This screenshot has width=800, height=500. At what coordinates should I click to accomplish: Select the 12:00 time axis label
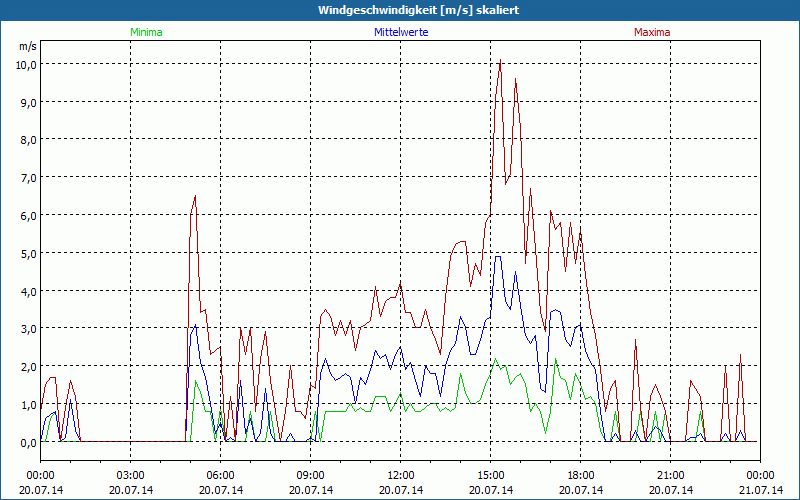click(401, 475)
